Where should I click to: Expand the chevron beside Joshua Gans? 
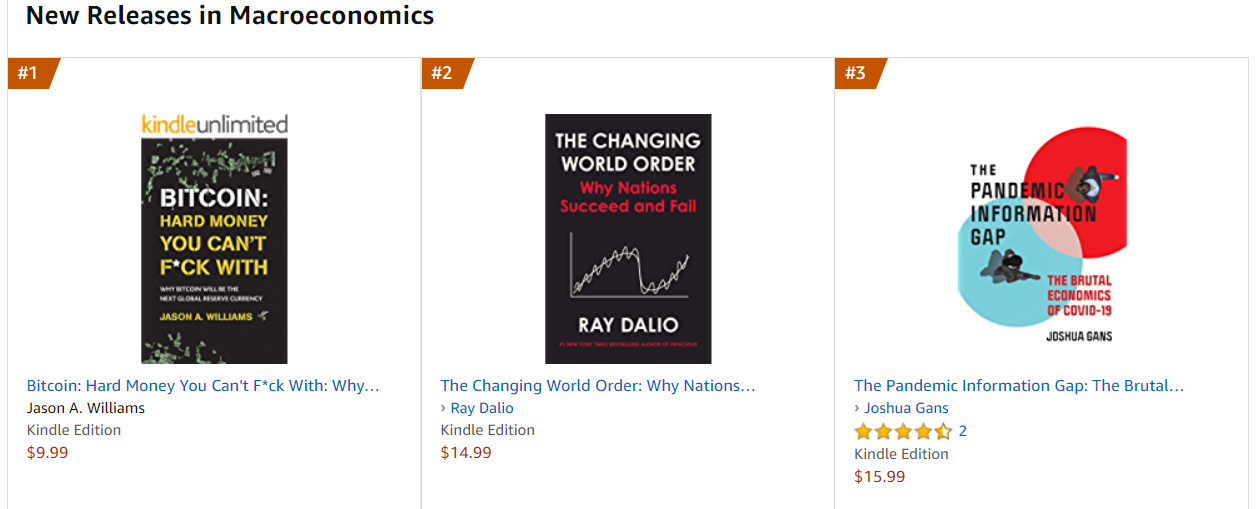click(x=858, y=408)
